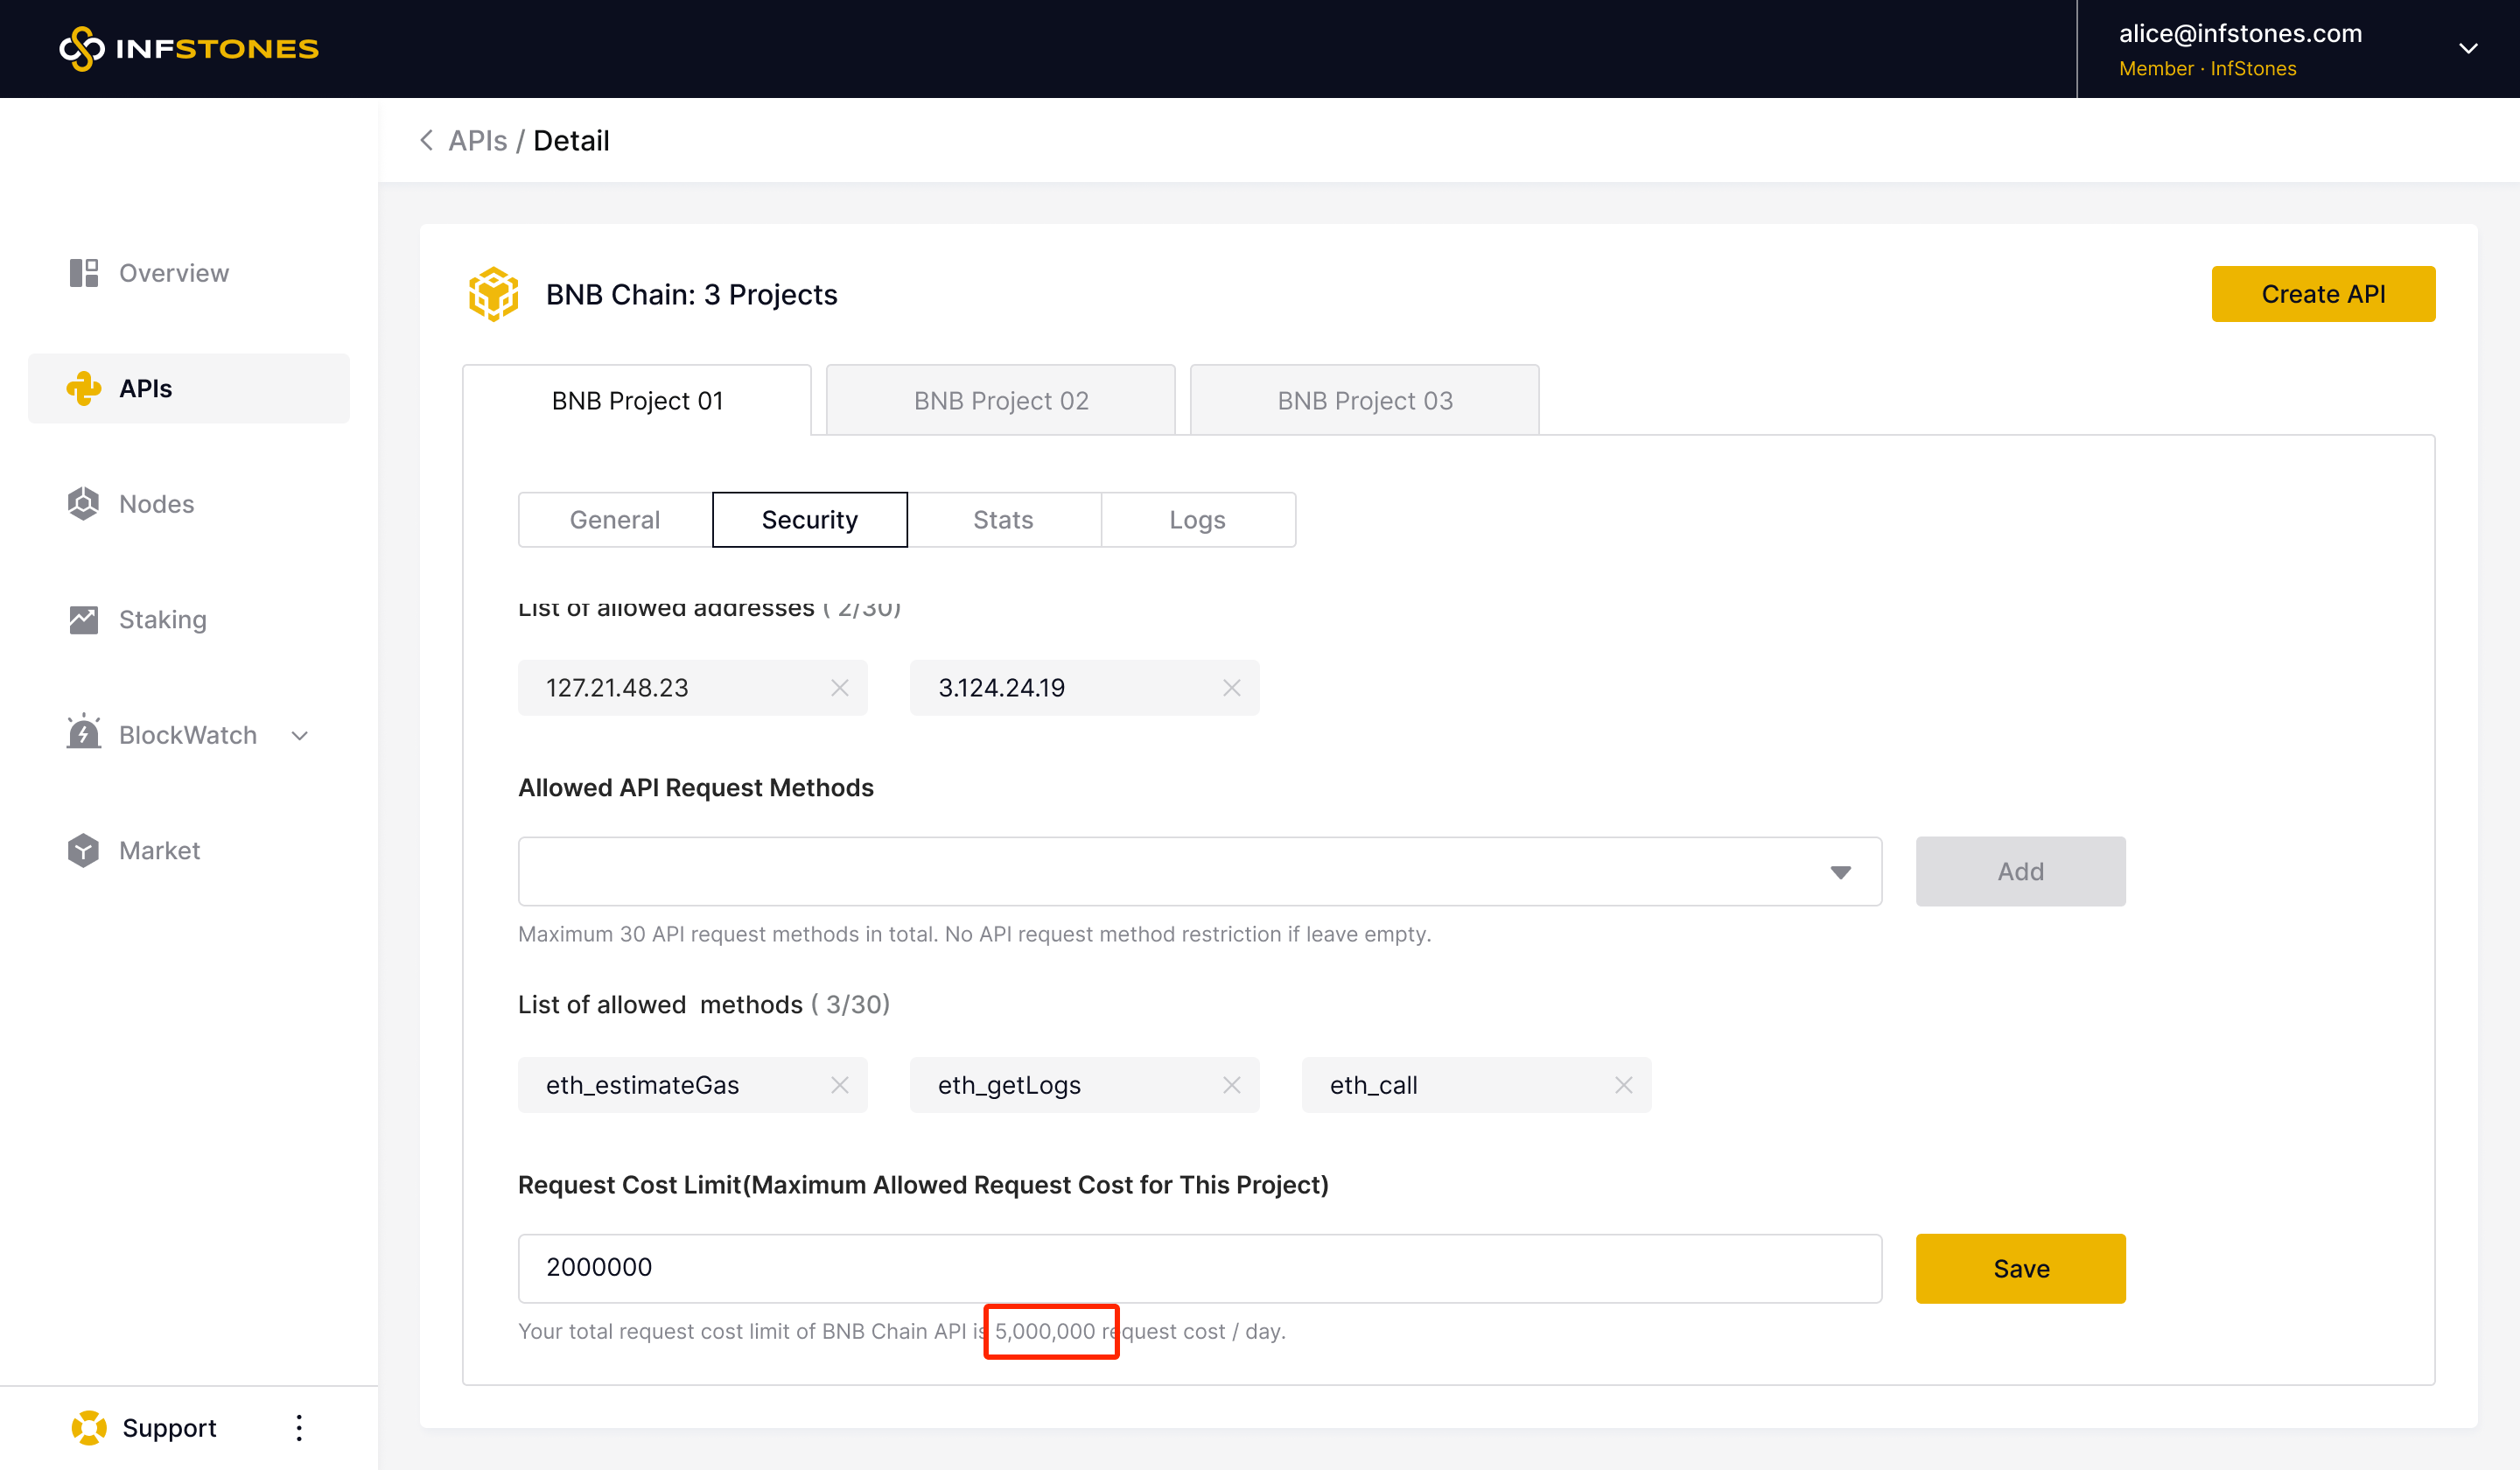Screen dimensions: 2520x1470
Task: Click the 'Member · InfStones' role text
Action: [2207, 68]
